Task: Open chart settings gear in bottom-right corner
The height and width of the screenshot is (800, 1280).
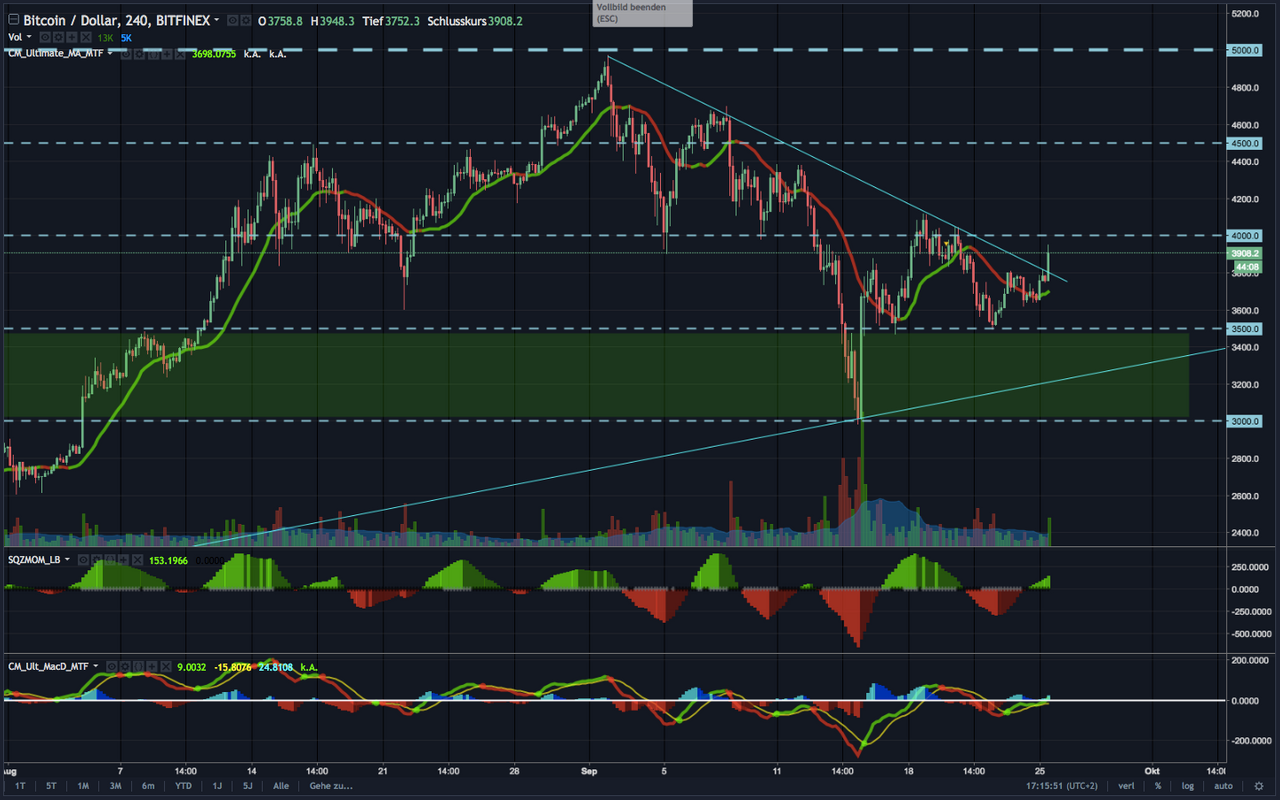Action: point(1258,786)
